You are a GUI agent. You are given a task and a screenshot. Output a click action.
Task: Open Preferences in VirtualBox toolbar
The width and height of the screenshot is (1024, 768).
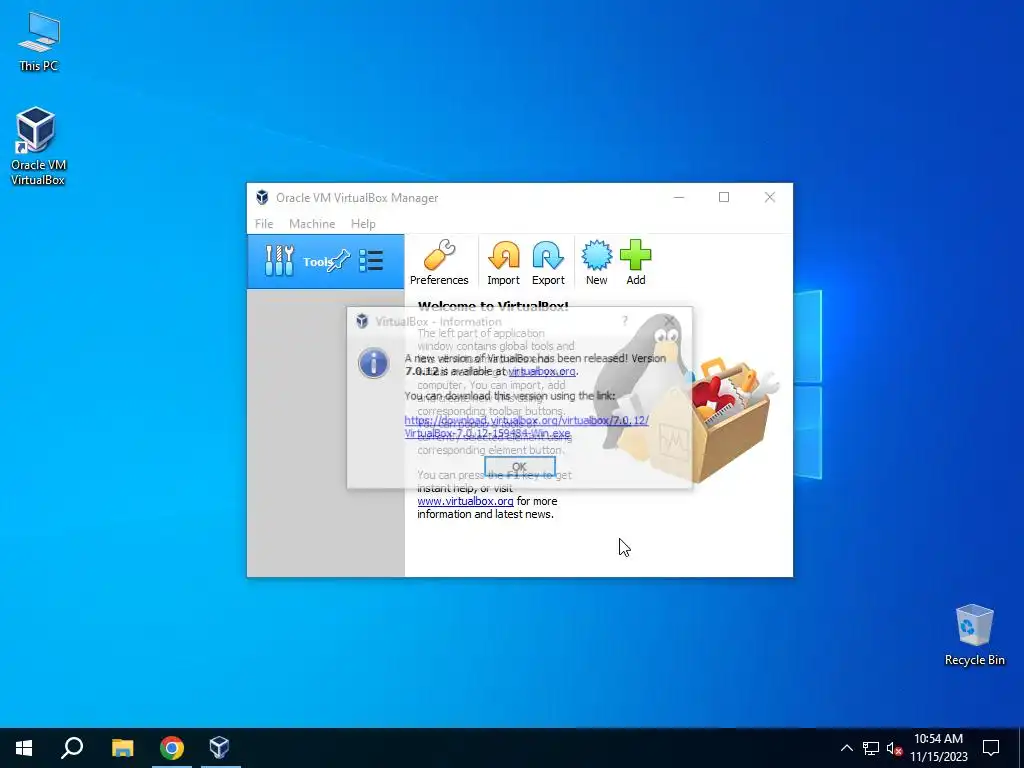click(439, 262)
